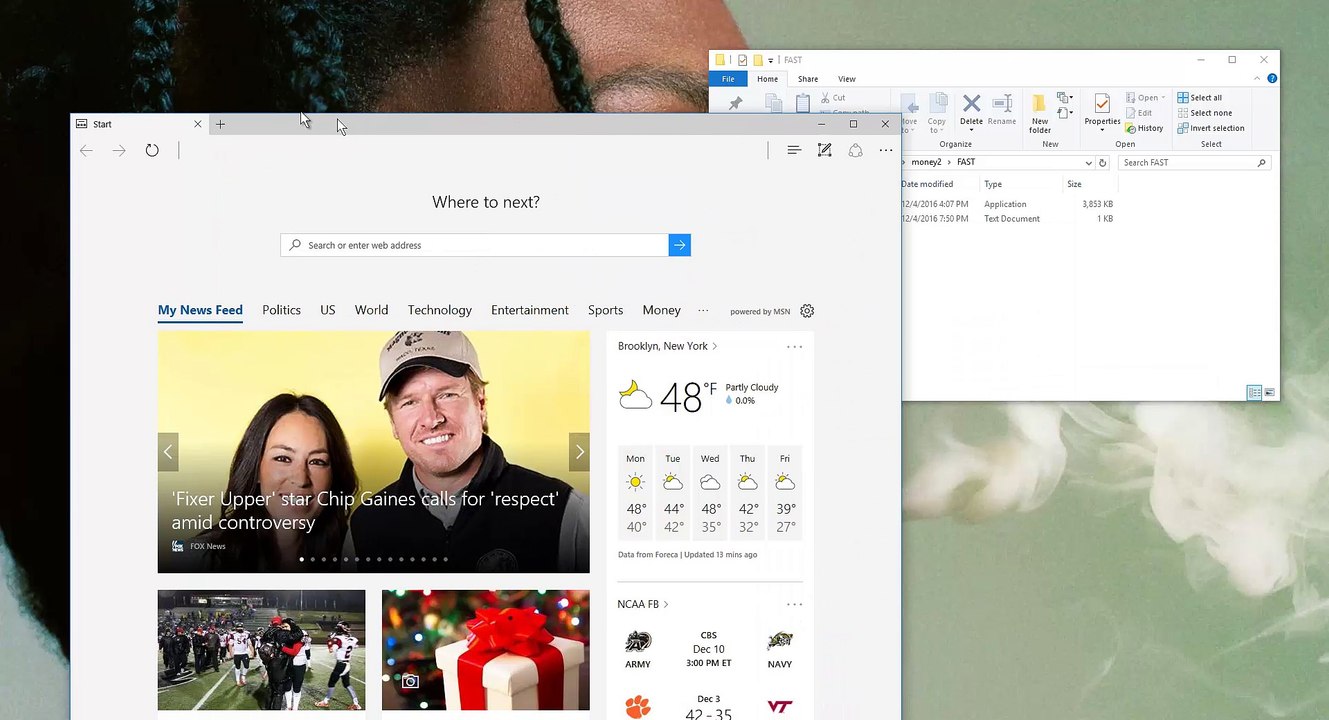Show the previous headline in the carousel
The image size is (1329, 720).
[168, 452]
